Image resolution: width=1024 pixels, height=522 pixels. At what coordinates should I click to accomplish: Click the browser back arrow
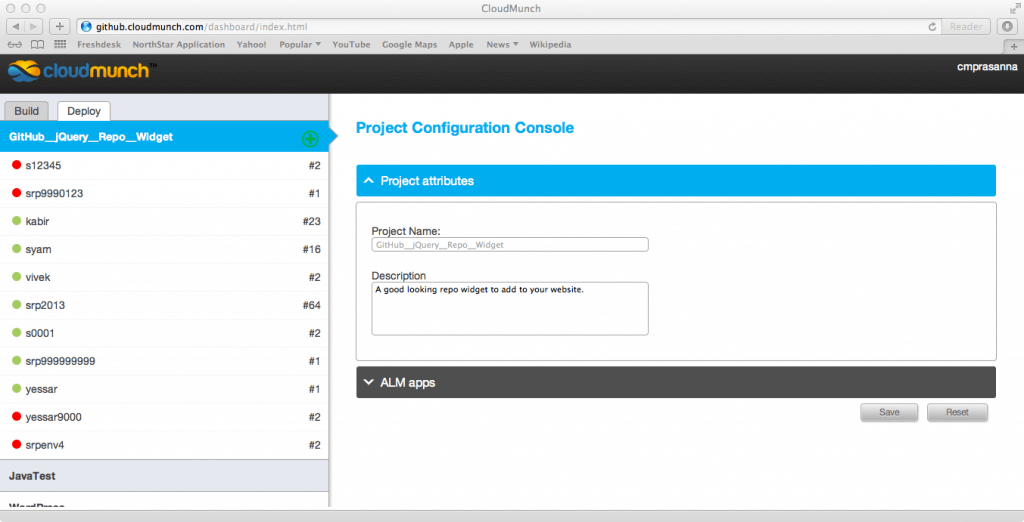16,26
